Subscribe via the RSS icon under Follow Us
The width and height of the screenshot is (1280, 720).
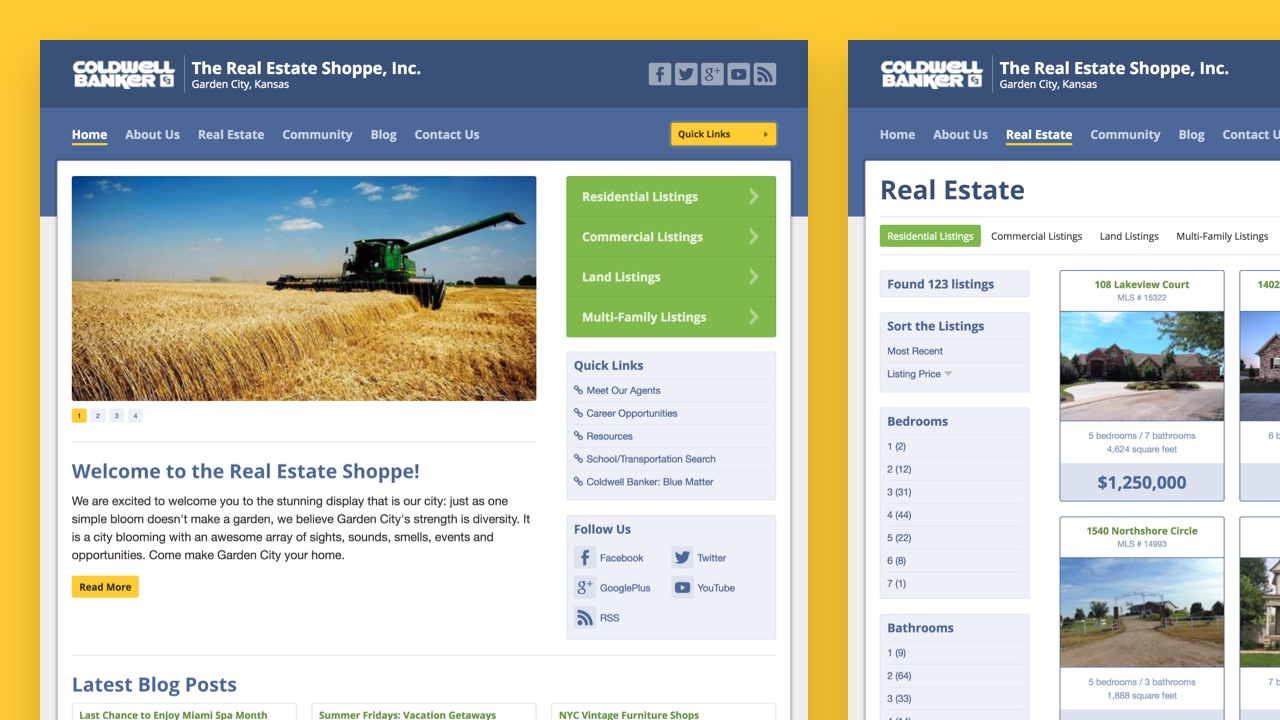(x=584, y=618)
